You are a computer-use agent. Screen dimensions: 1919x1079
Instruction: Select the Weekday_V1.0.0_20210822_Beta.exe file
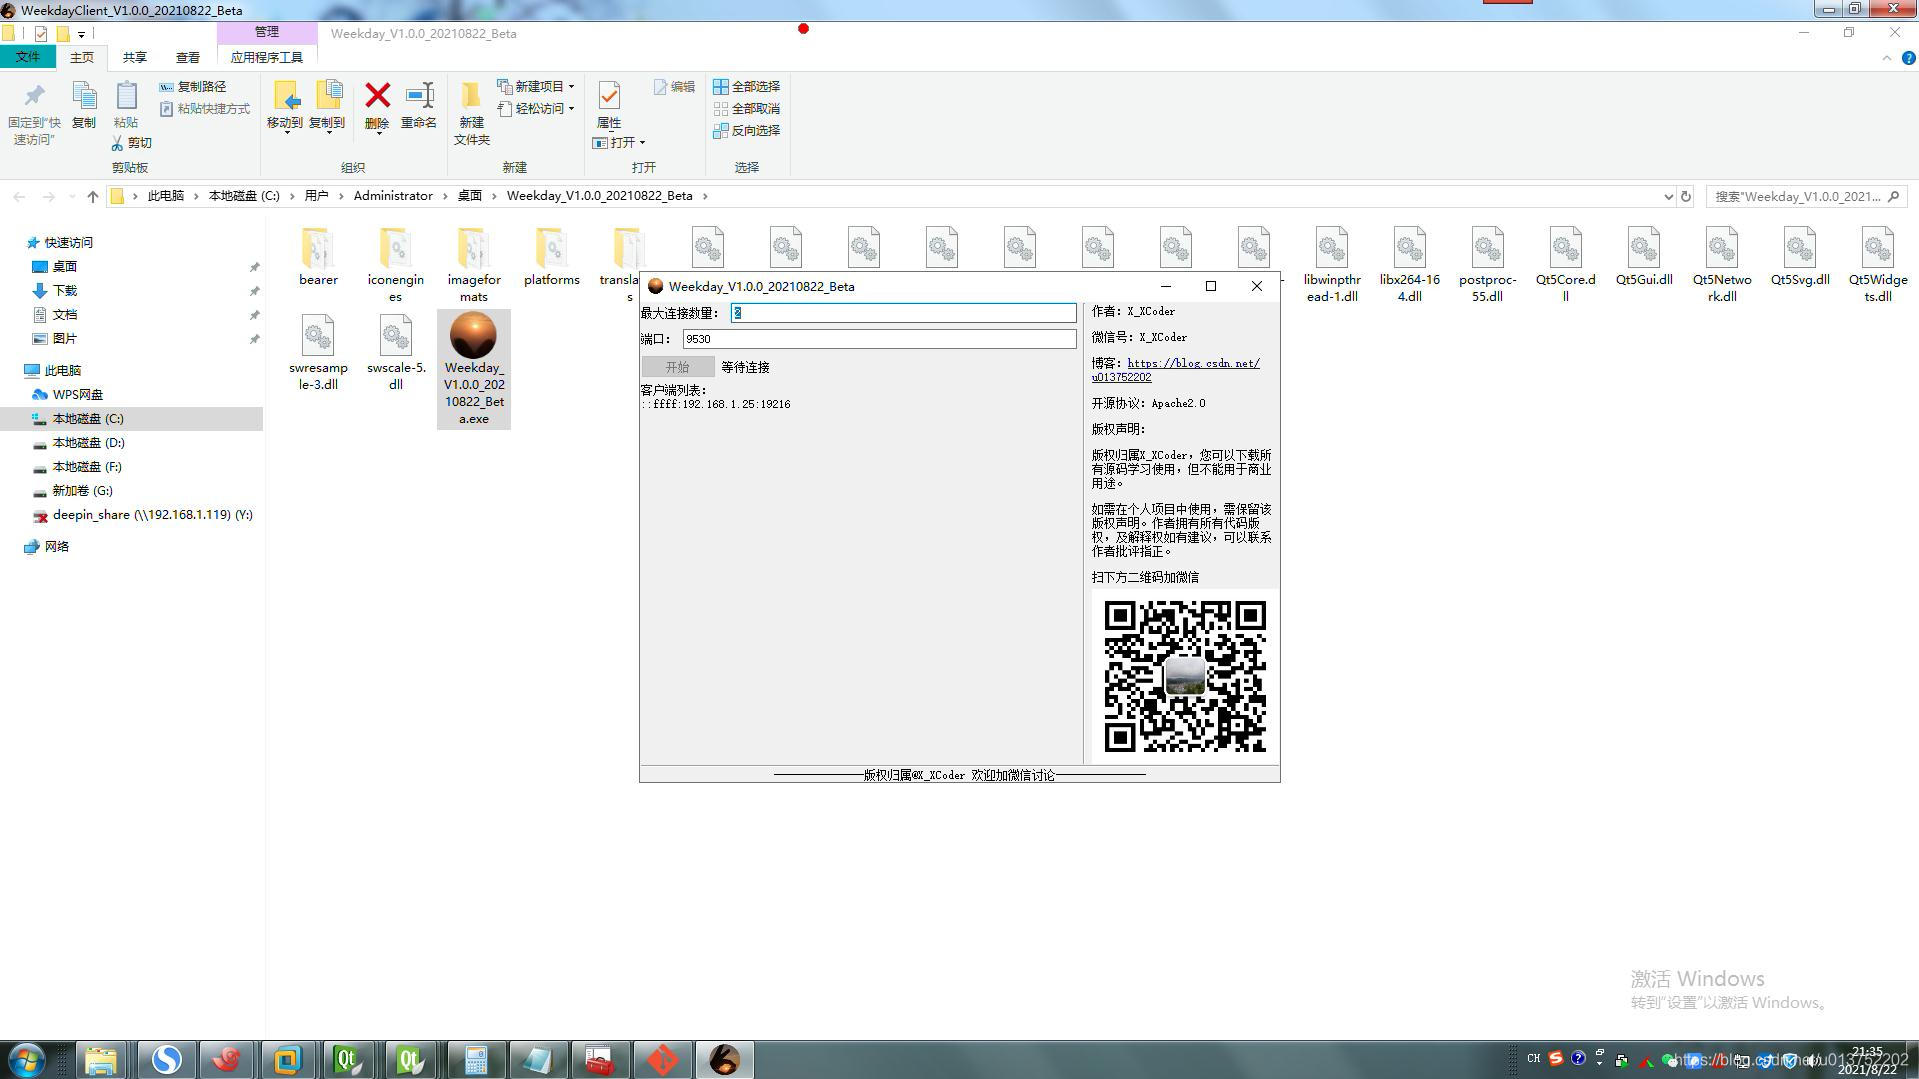[x=474, y=369]
